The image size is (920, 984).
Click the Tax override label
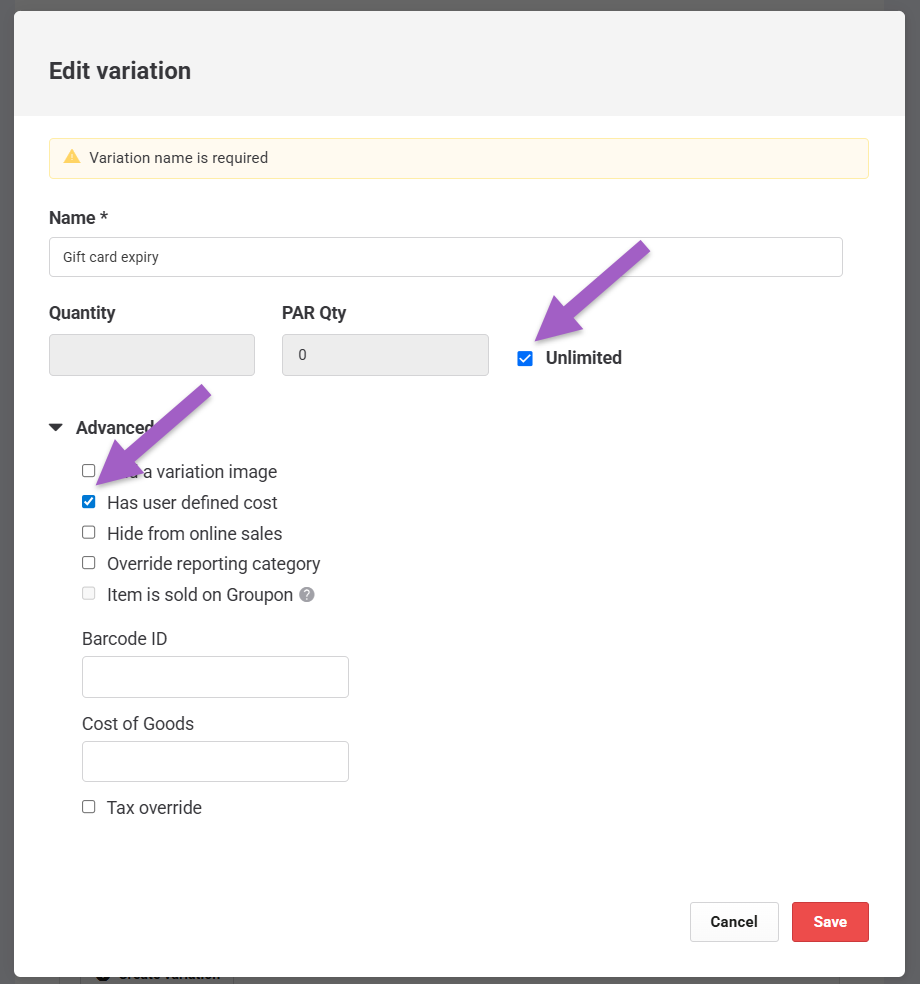coord(154,808)
